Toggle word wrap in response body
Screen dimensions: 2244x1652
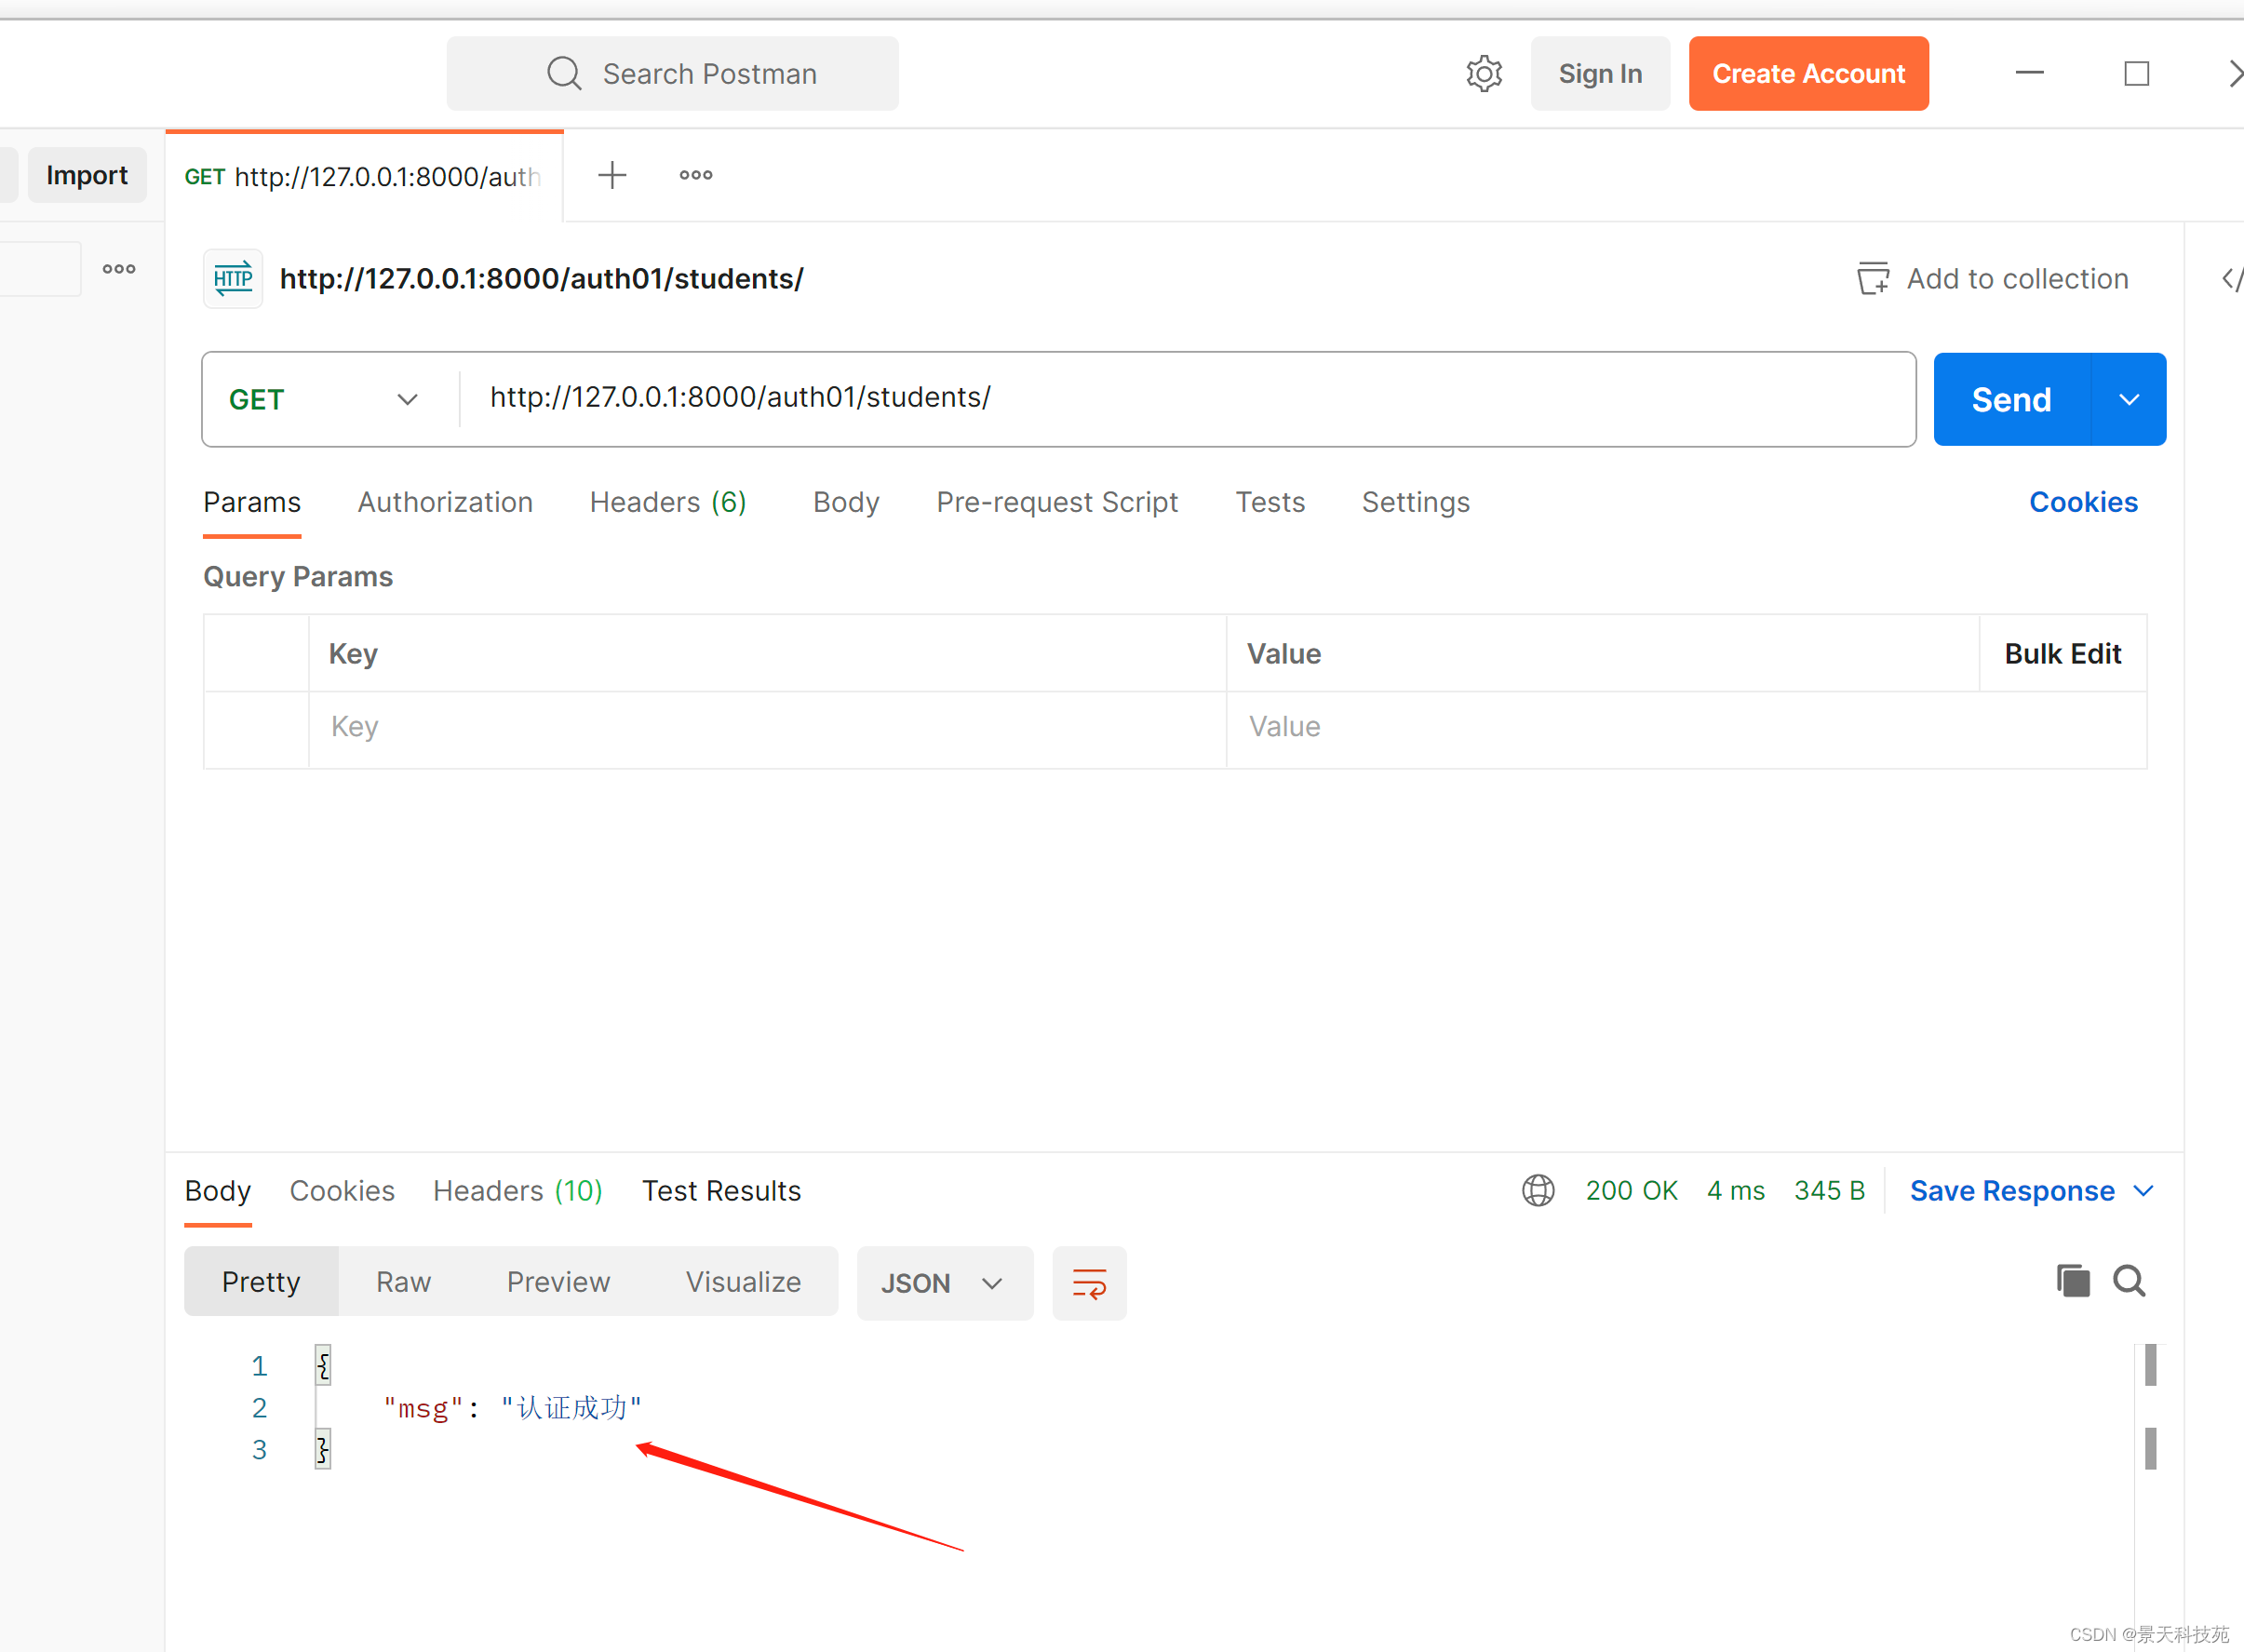pyautogui.click(x=1089, y=1283)
